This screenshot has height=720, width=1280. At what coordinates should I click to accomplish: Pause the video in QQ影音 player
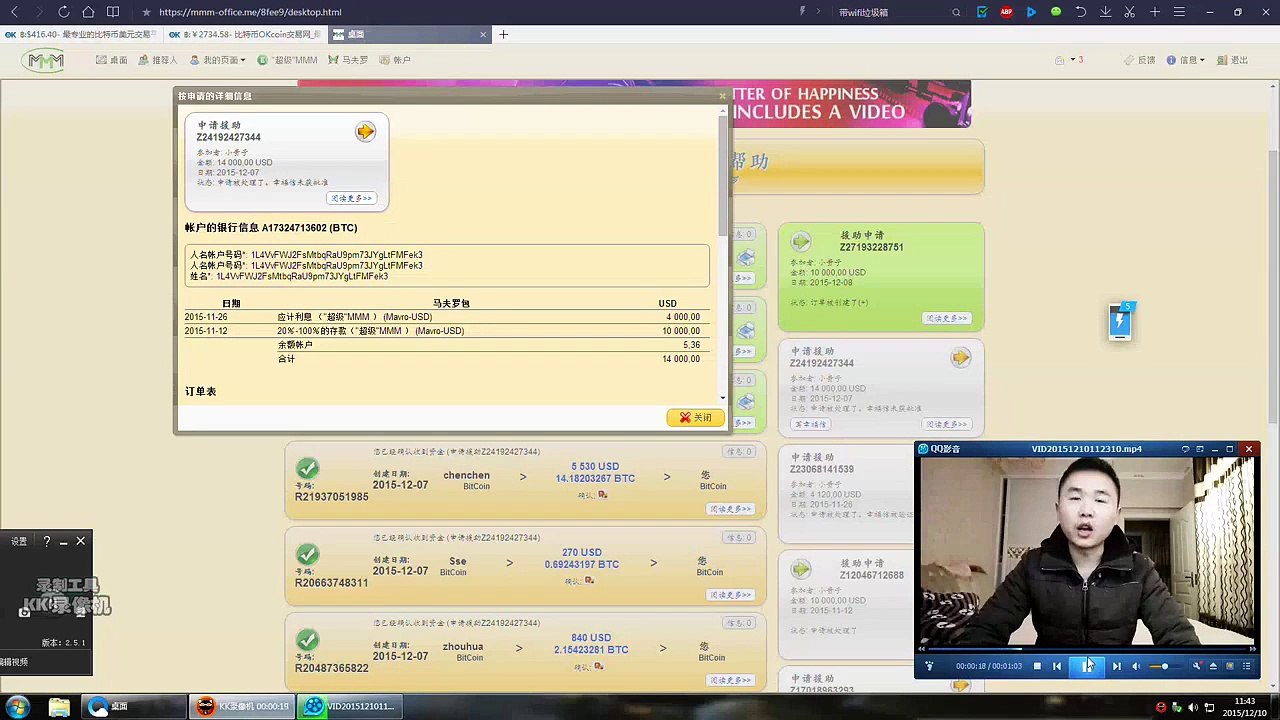tap(1087, 666)
